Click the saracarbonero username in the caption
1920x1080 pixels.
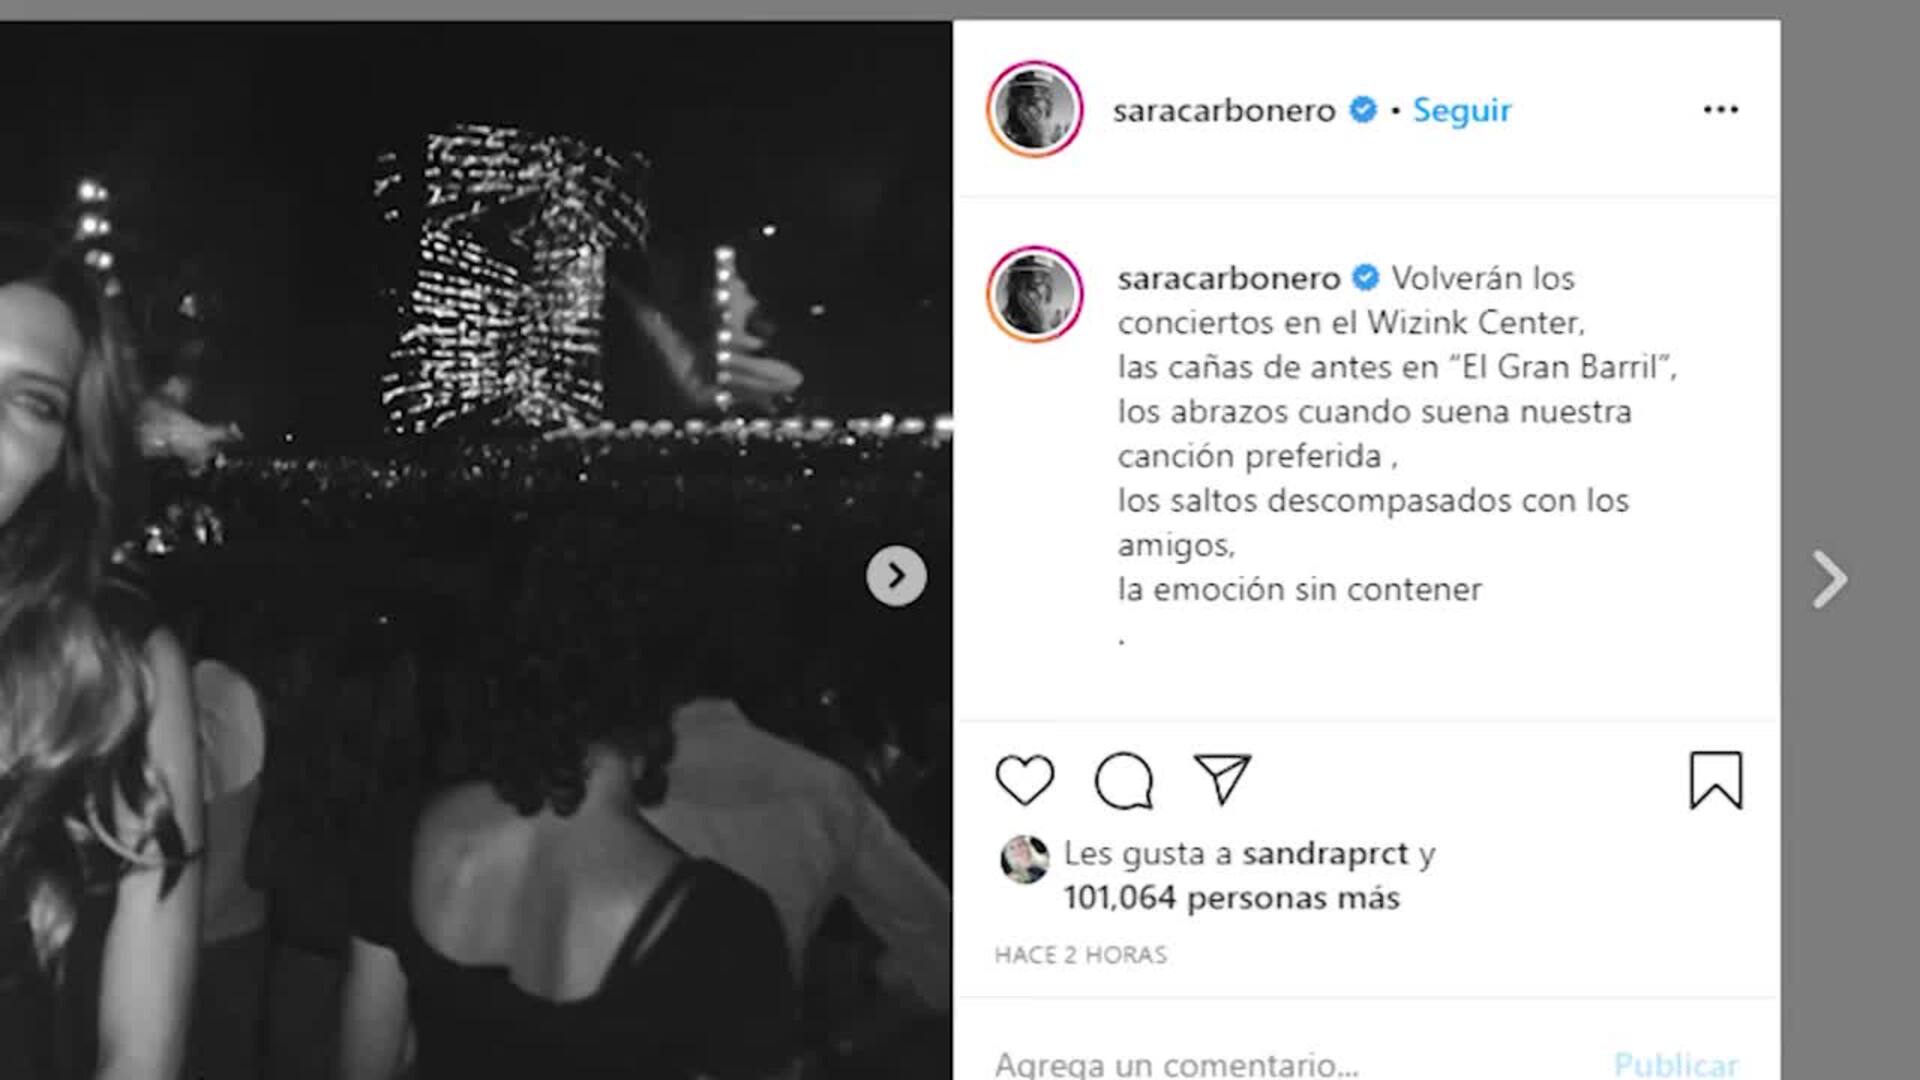tap(1229, 278)
